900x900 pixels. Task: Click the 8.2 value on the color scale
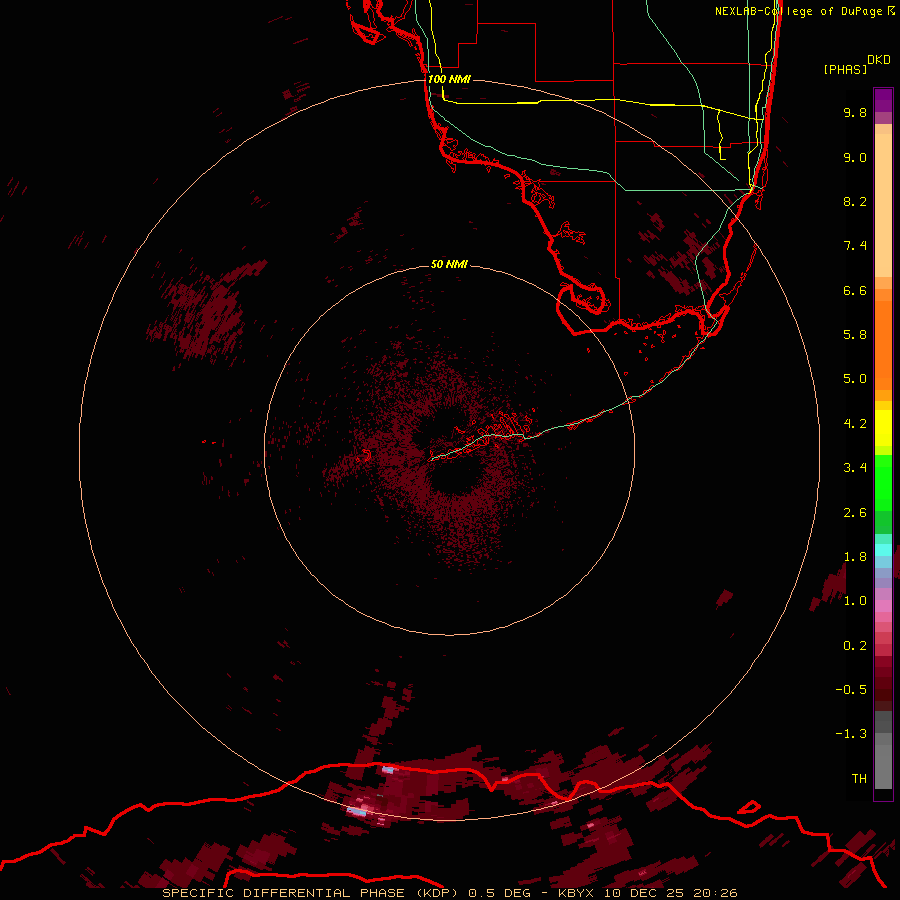[x=855, y=201]
